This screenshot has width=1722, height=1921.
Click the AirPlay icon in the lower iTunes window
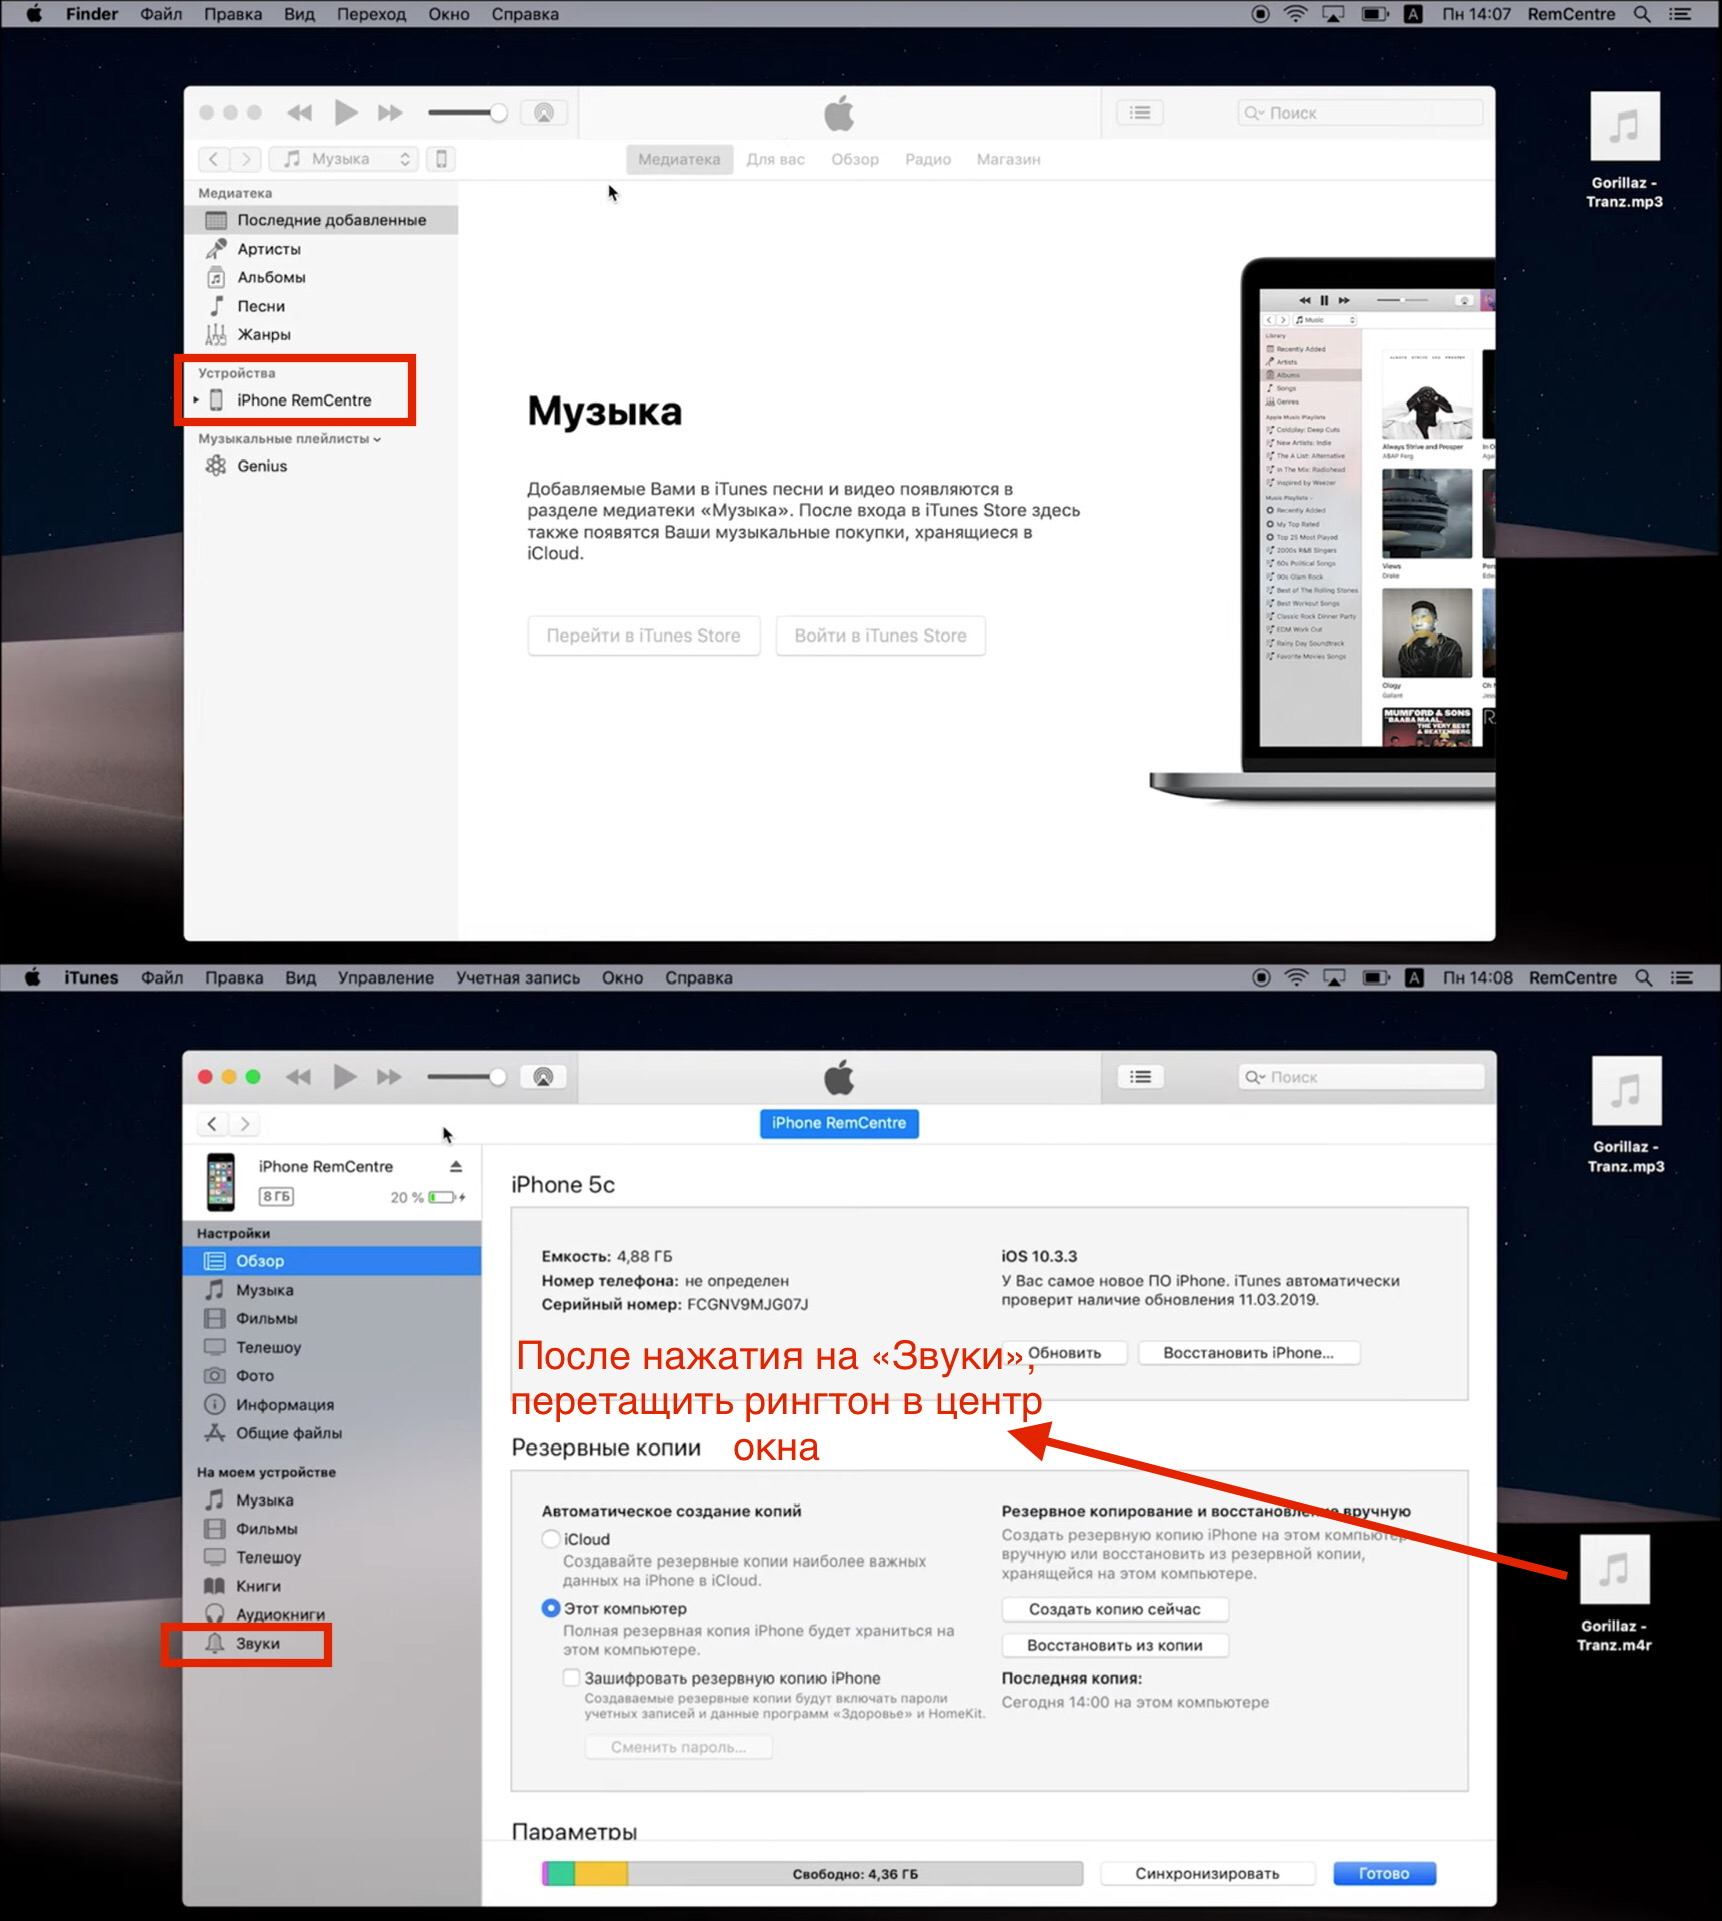543,1077
